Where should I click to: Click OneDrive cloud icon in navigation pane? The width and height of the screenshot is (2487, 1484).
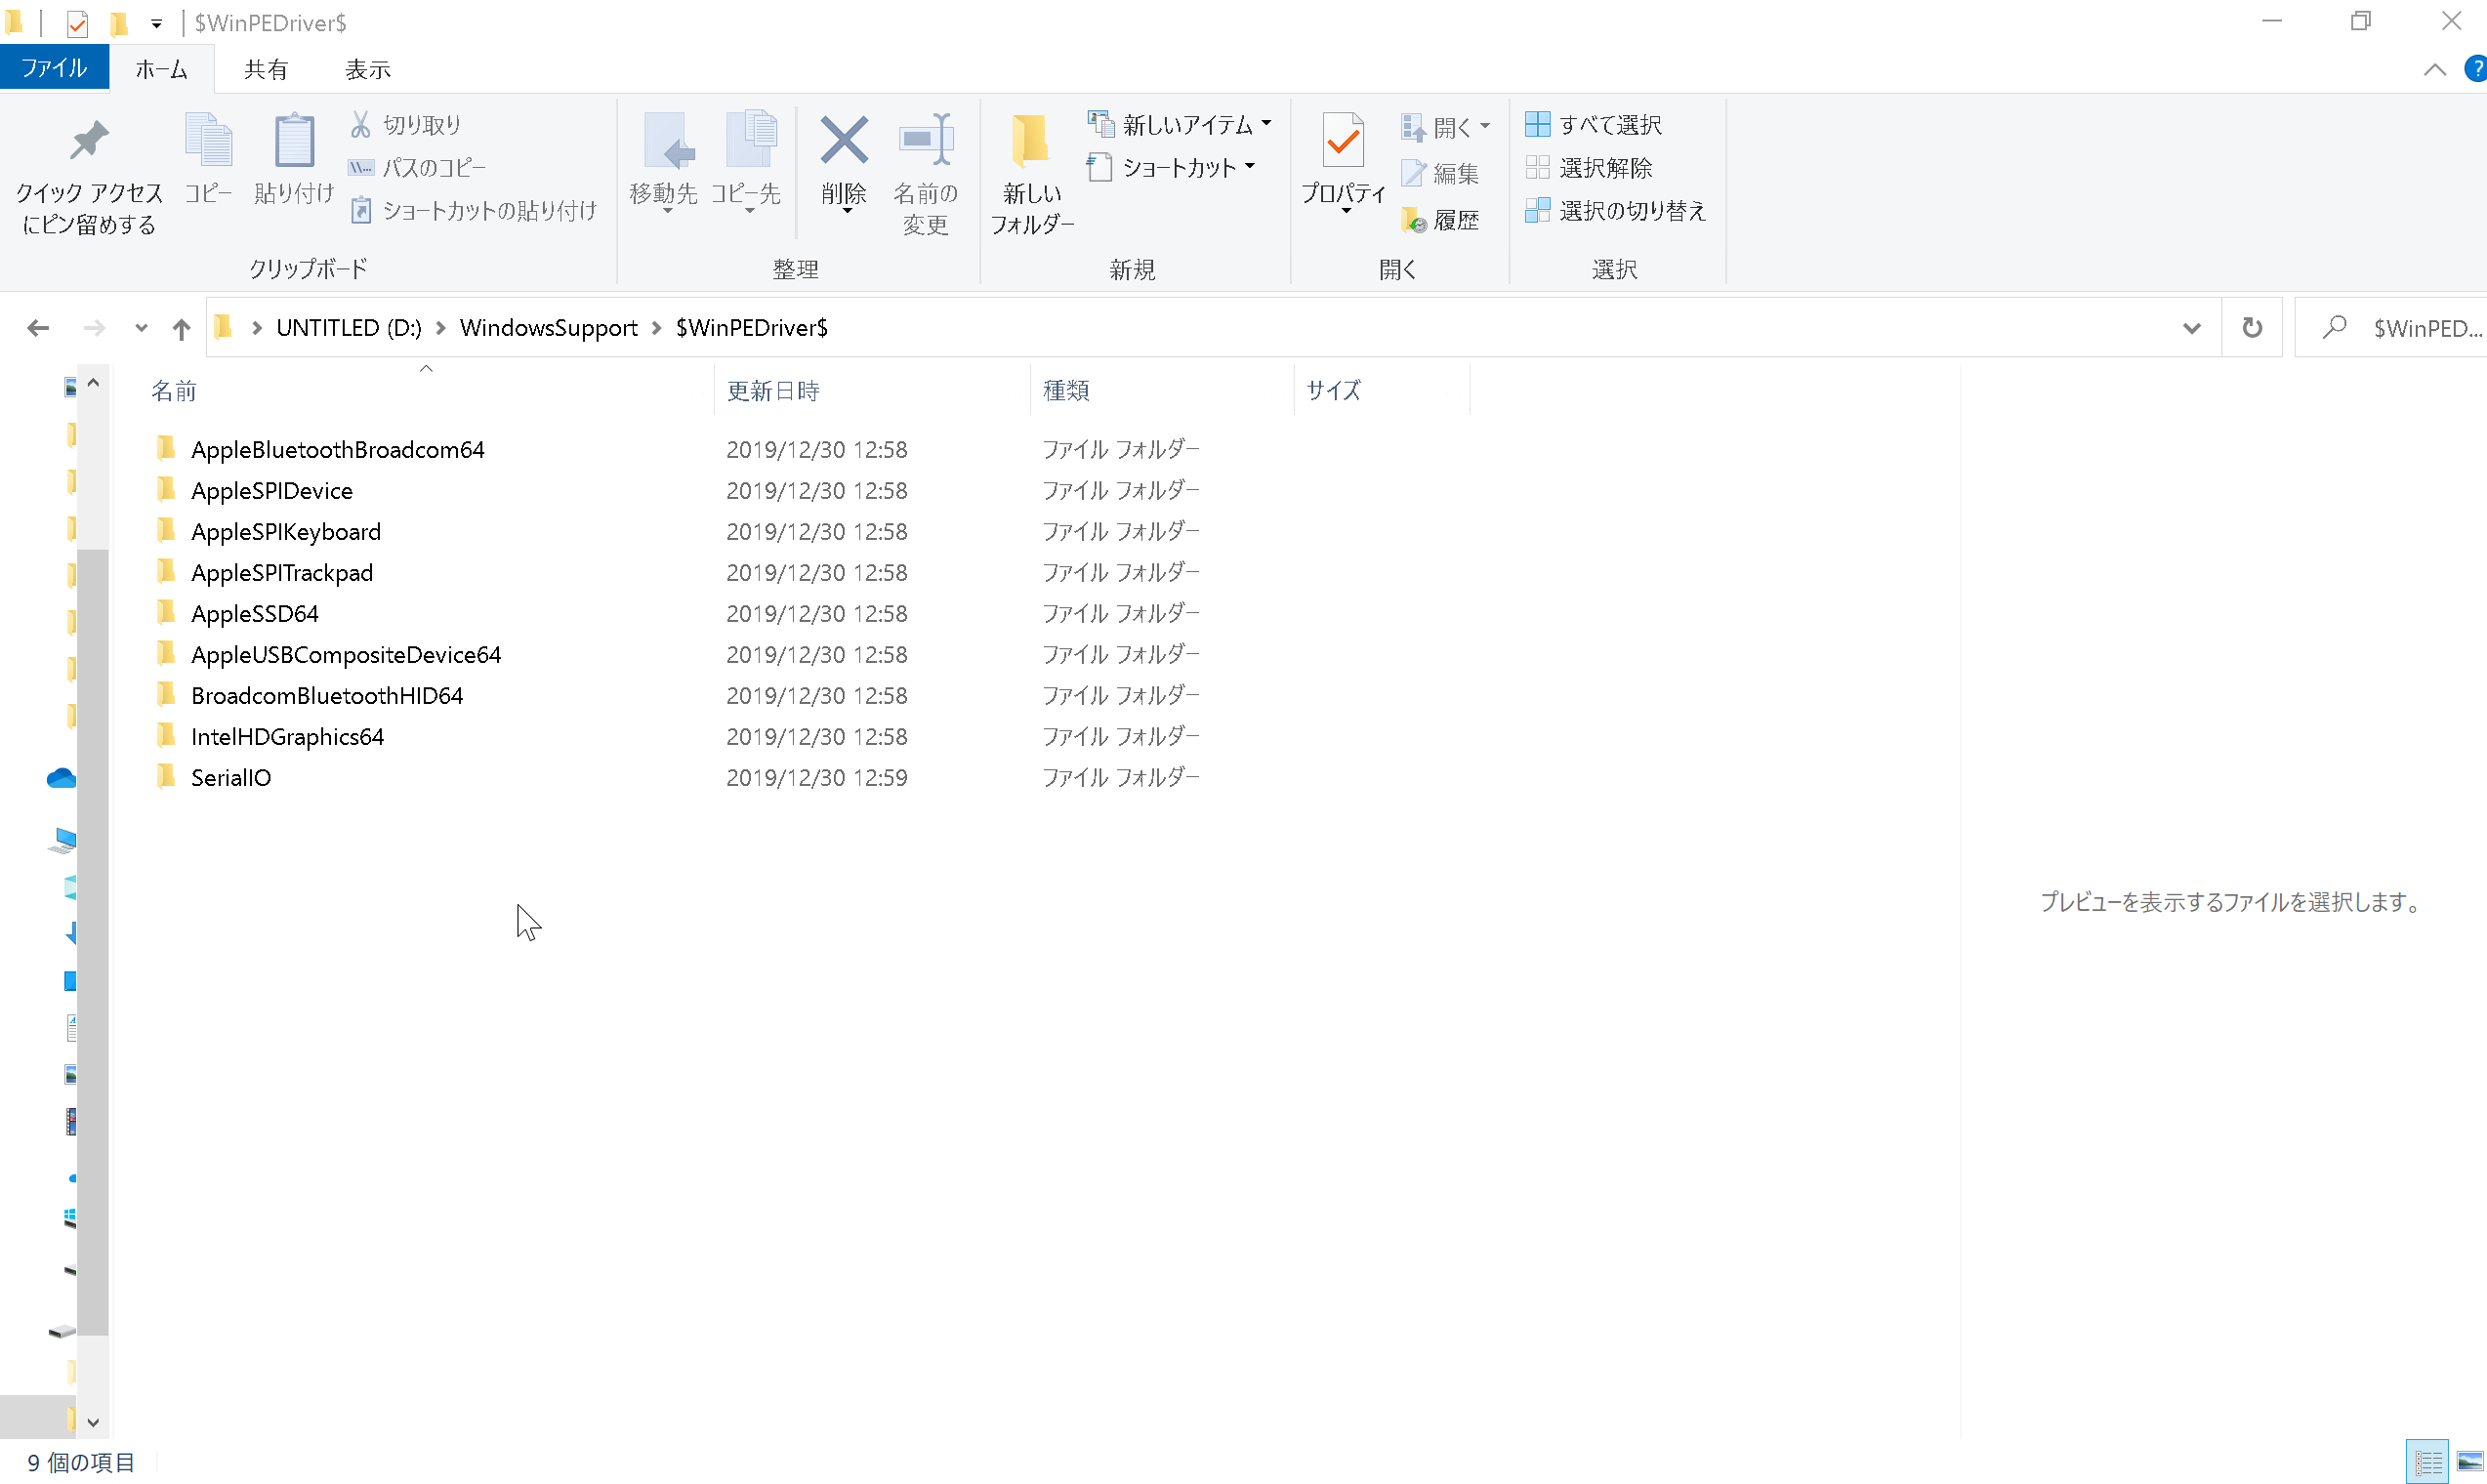pyautogui.click(x=61, y=778)
